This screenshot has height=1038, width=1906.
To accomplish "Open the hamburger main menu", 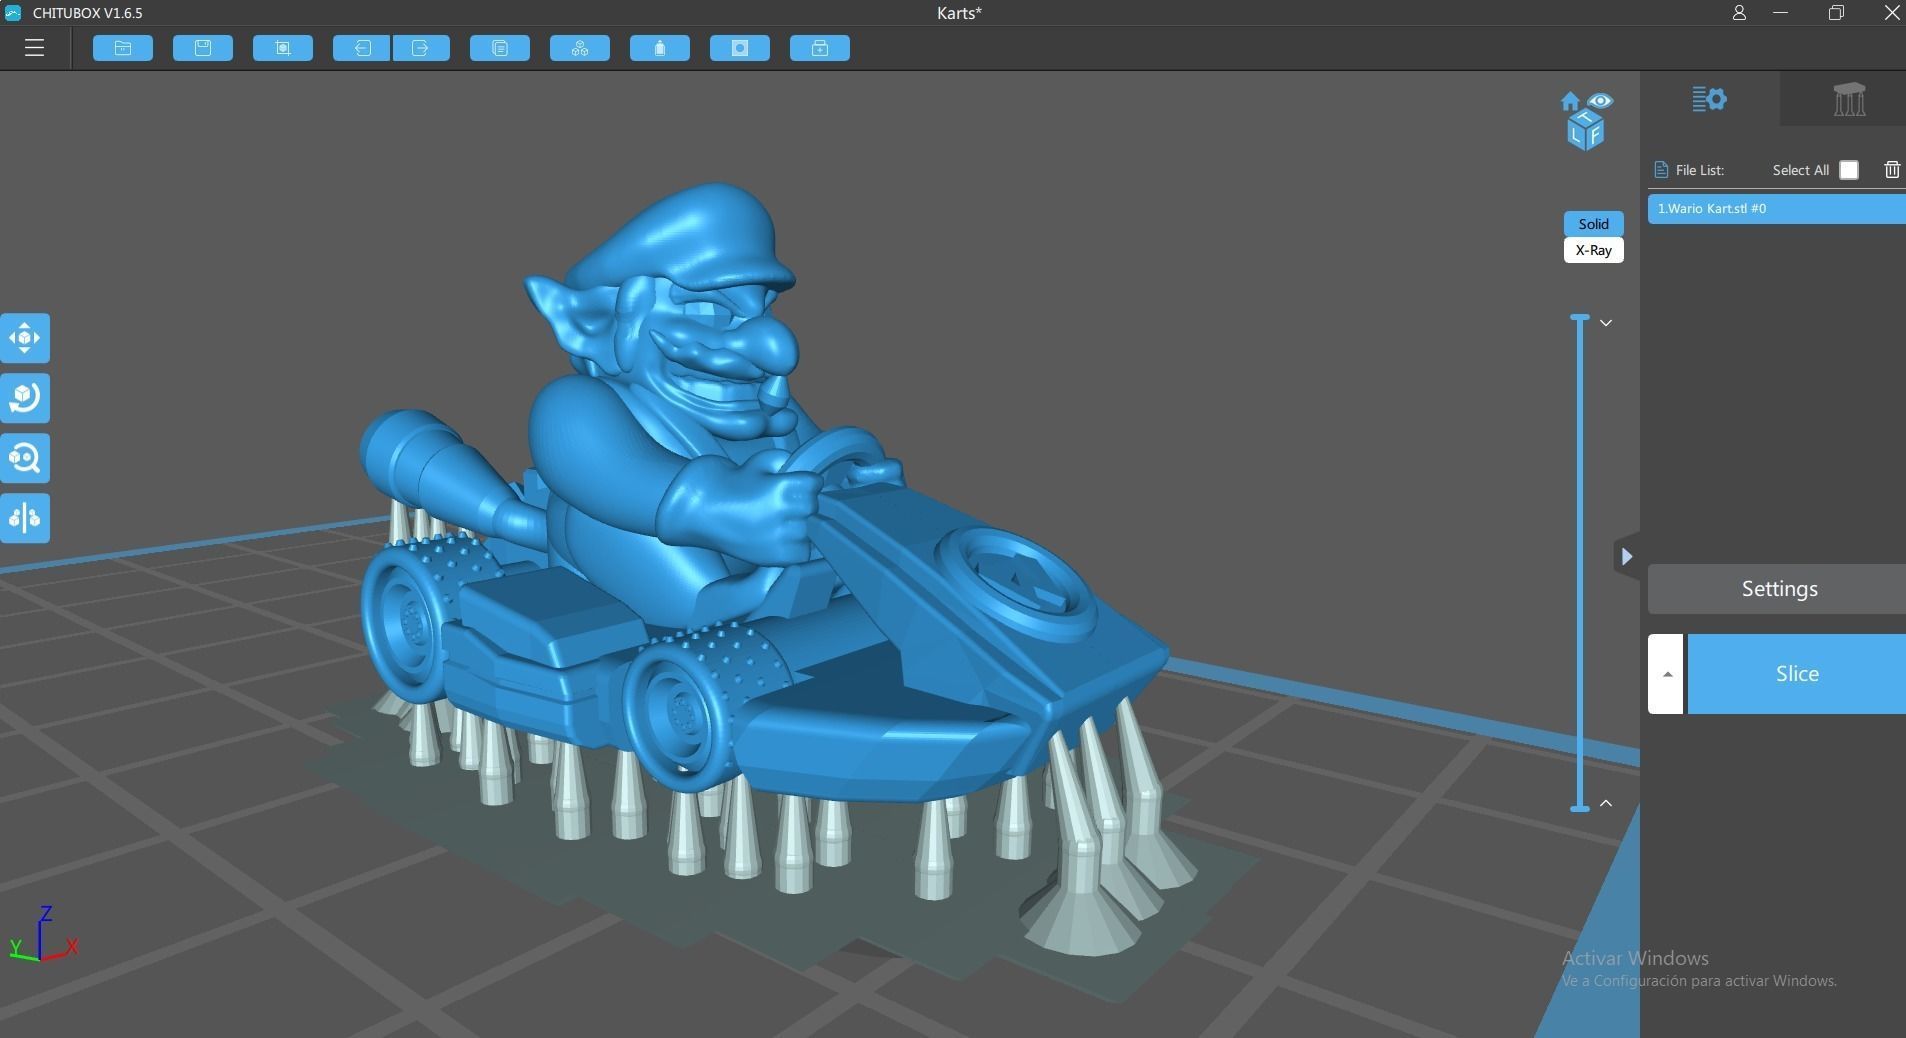I will click(34, 48).
